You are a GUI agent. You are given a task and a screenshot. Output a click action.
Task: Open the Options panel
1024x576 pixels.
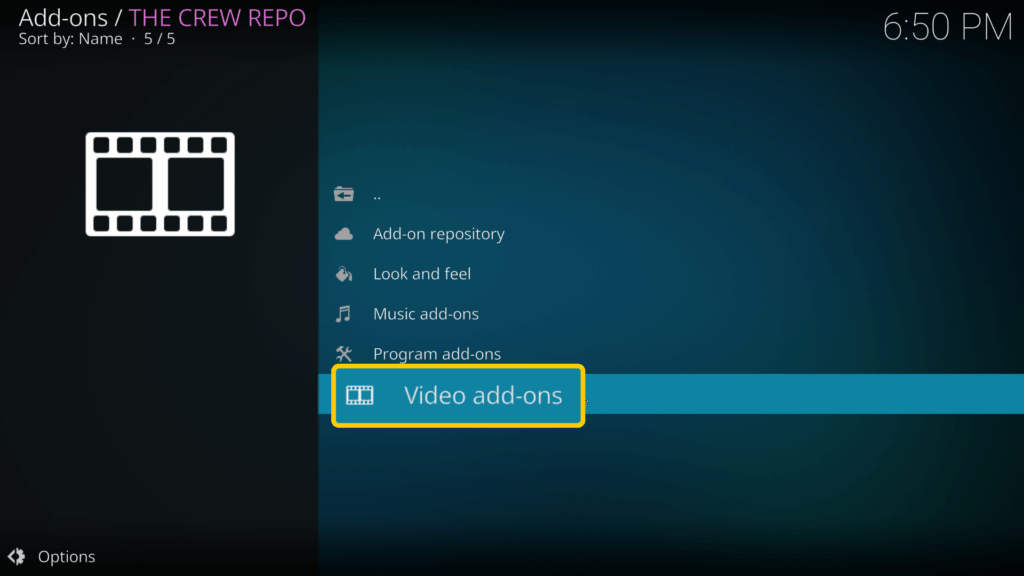pos(66,556)
